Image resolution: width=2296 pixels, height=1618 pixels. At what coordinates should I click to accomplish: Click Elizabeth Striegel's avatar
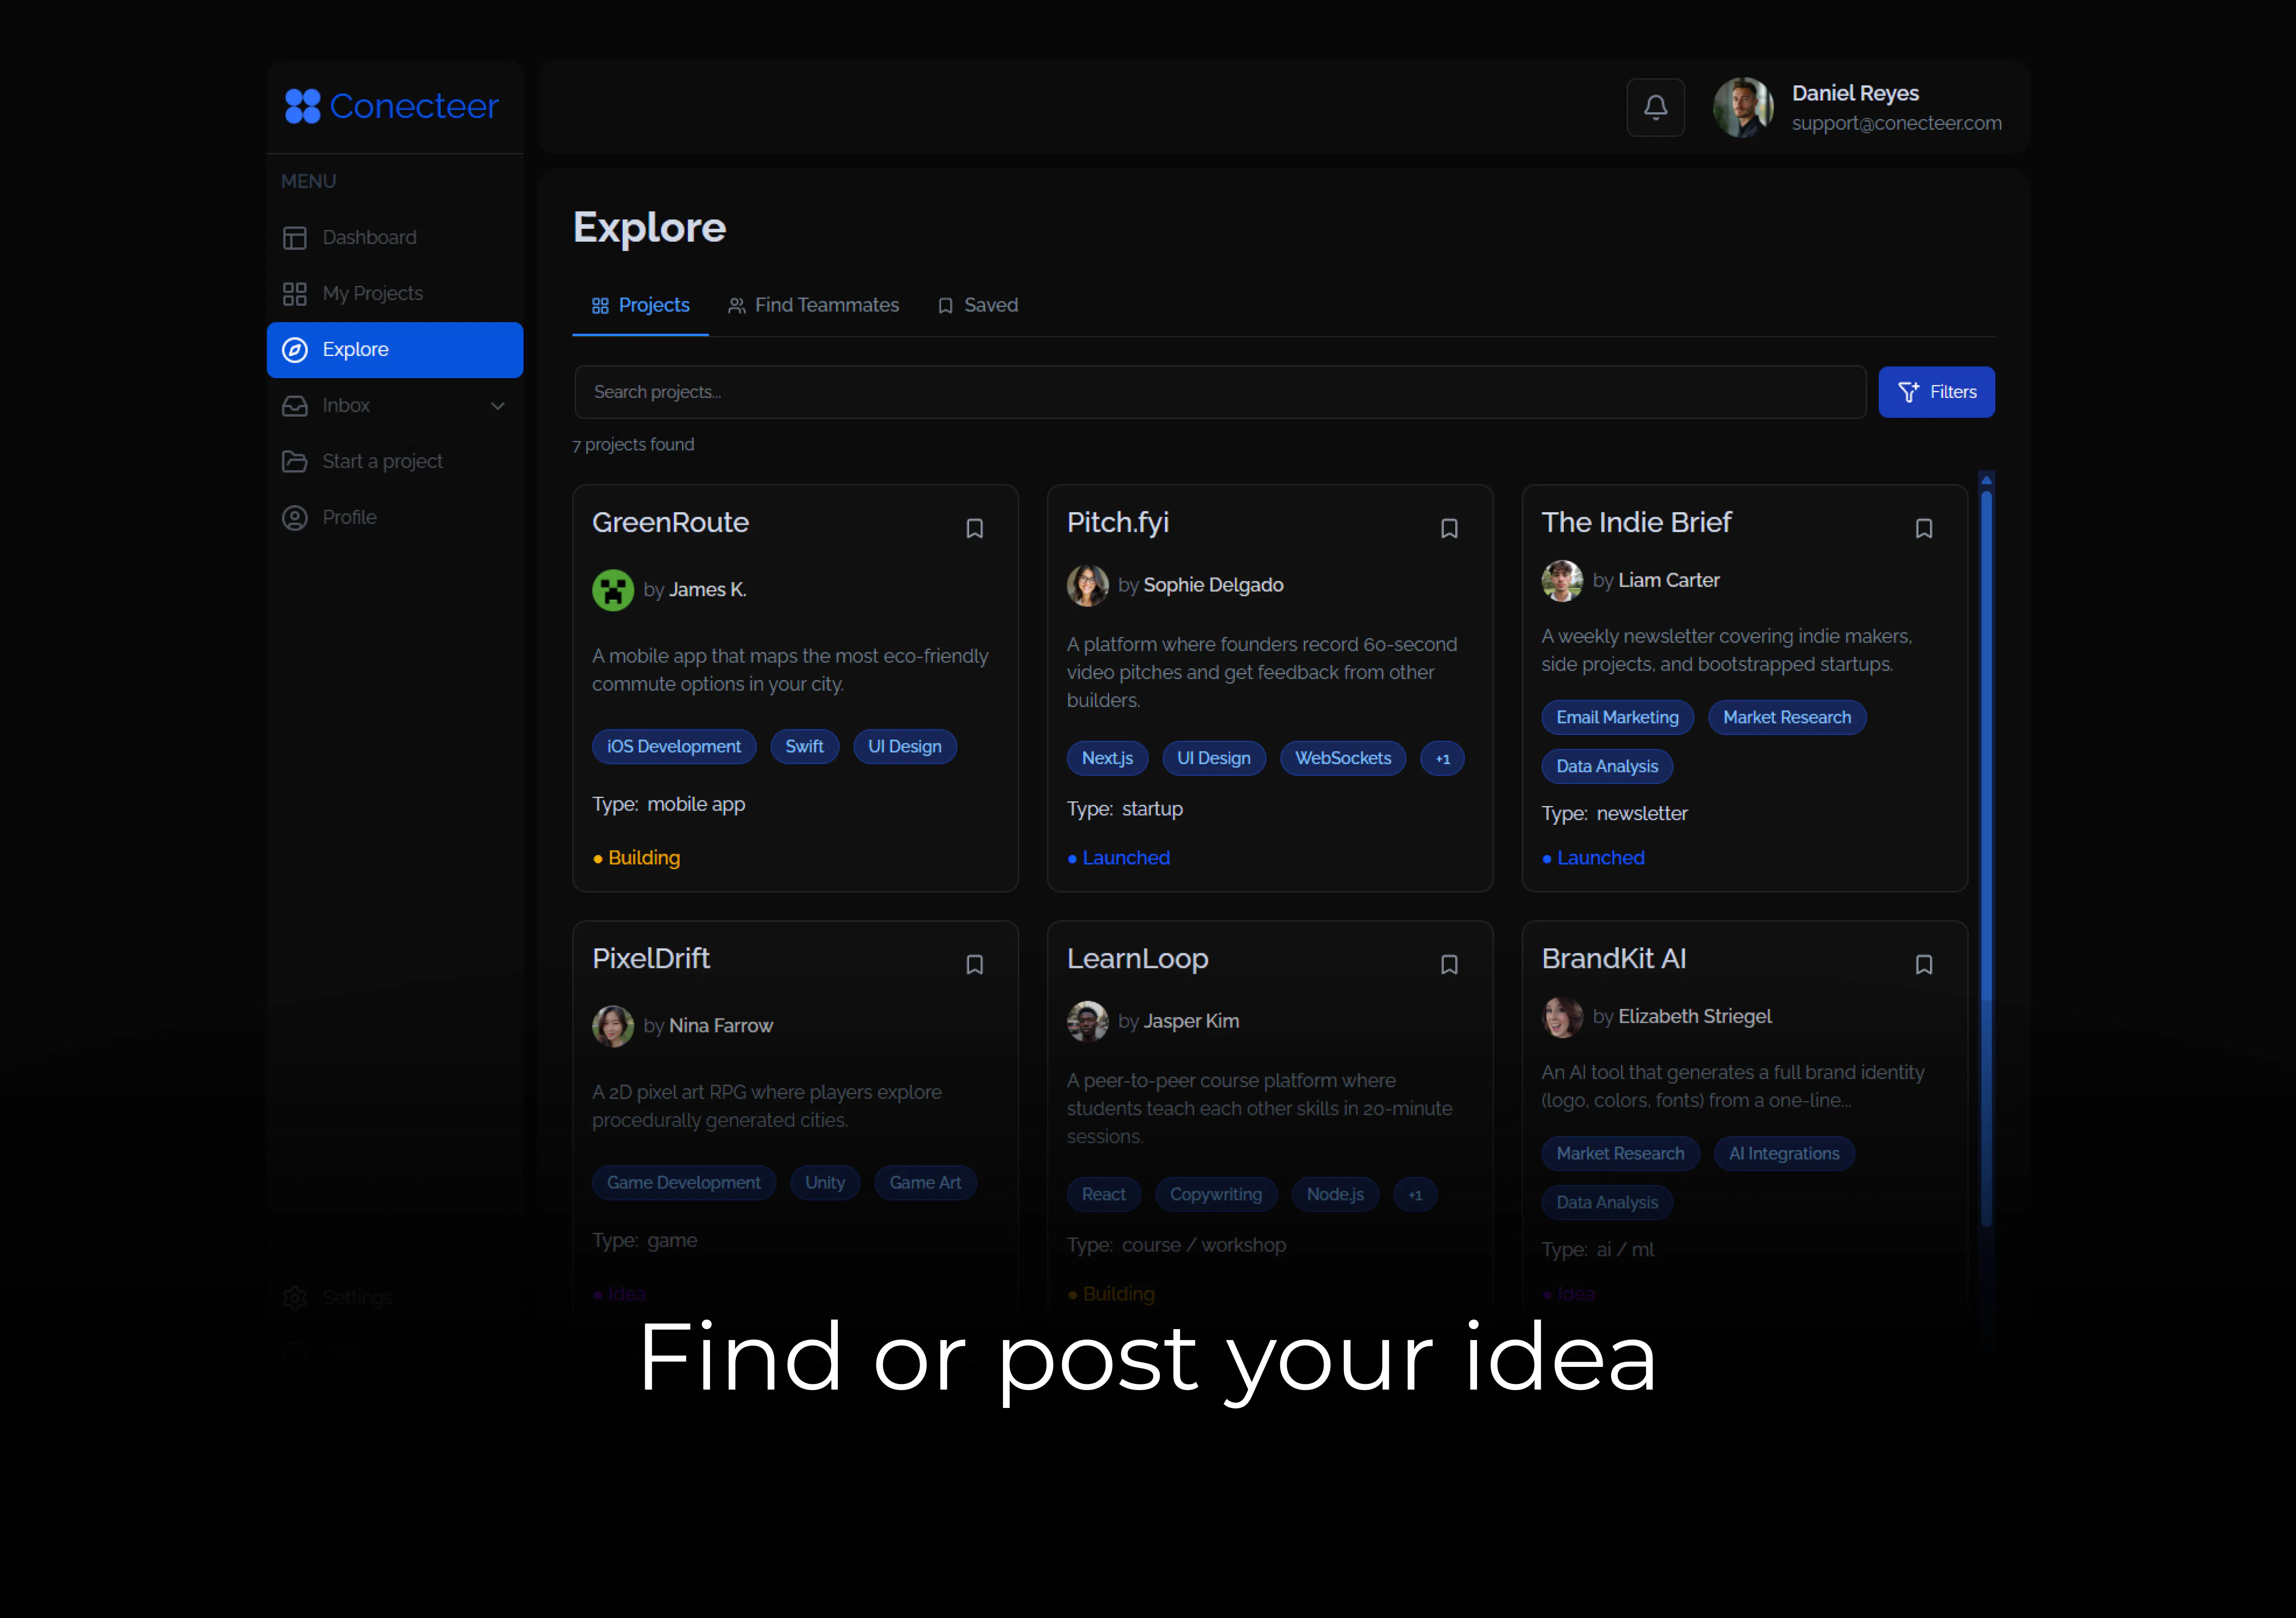(1562, 1017)
